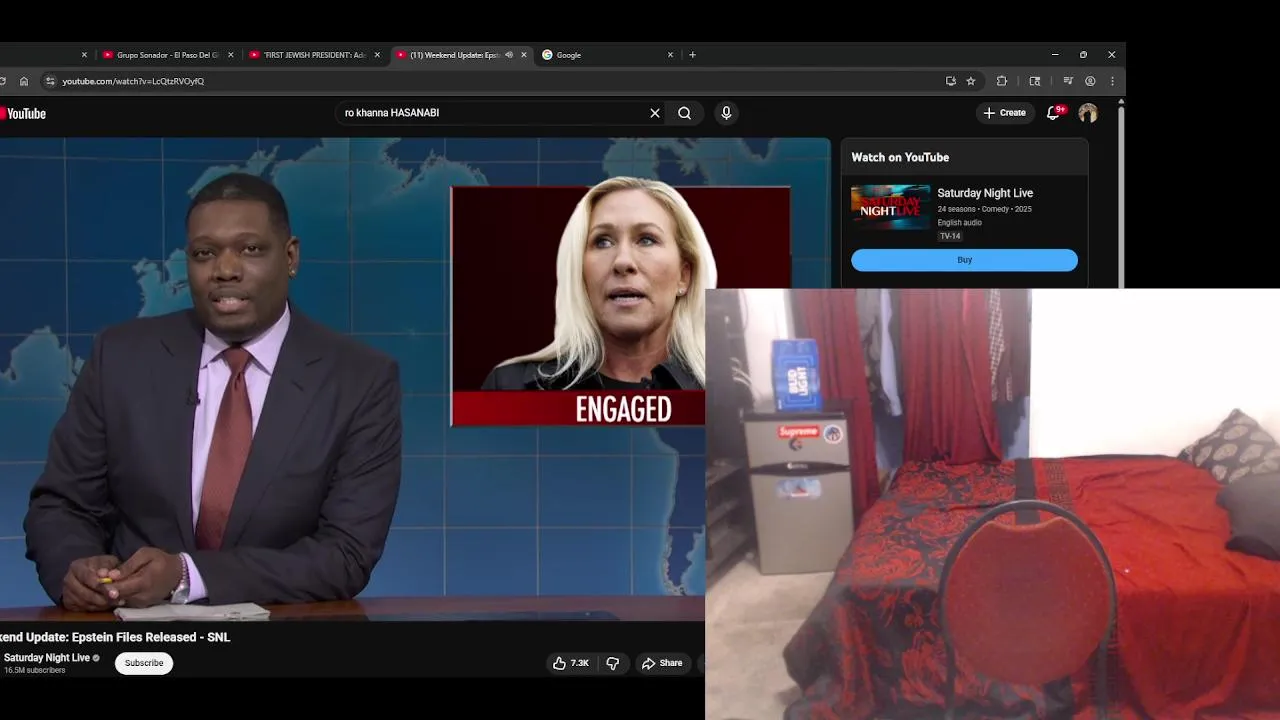
Task: Subscribe to Saturday Night Live channel
Action: coord(144,663)
